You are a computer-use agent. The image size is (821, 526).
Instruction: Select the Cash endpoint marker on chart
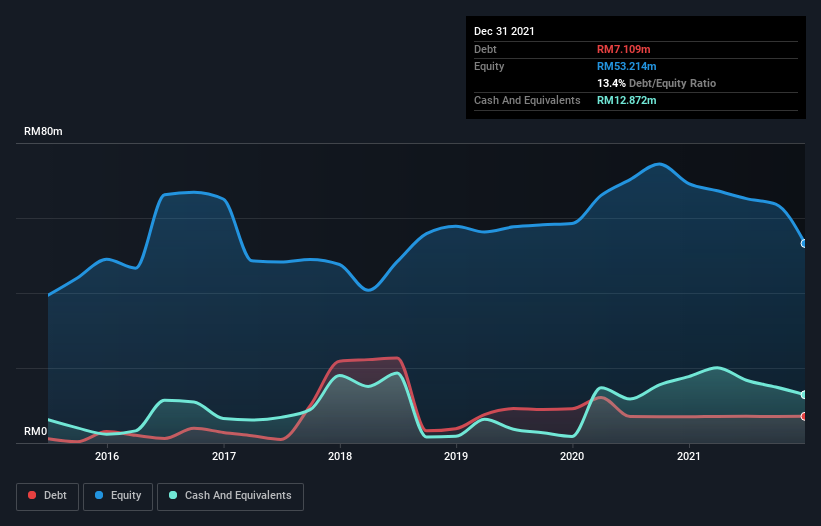804,395
